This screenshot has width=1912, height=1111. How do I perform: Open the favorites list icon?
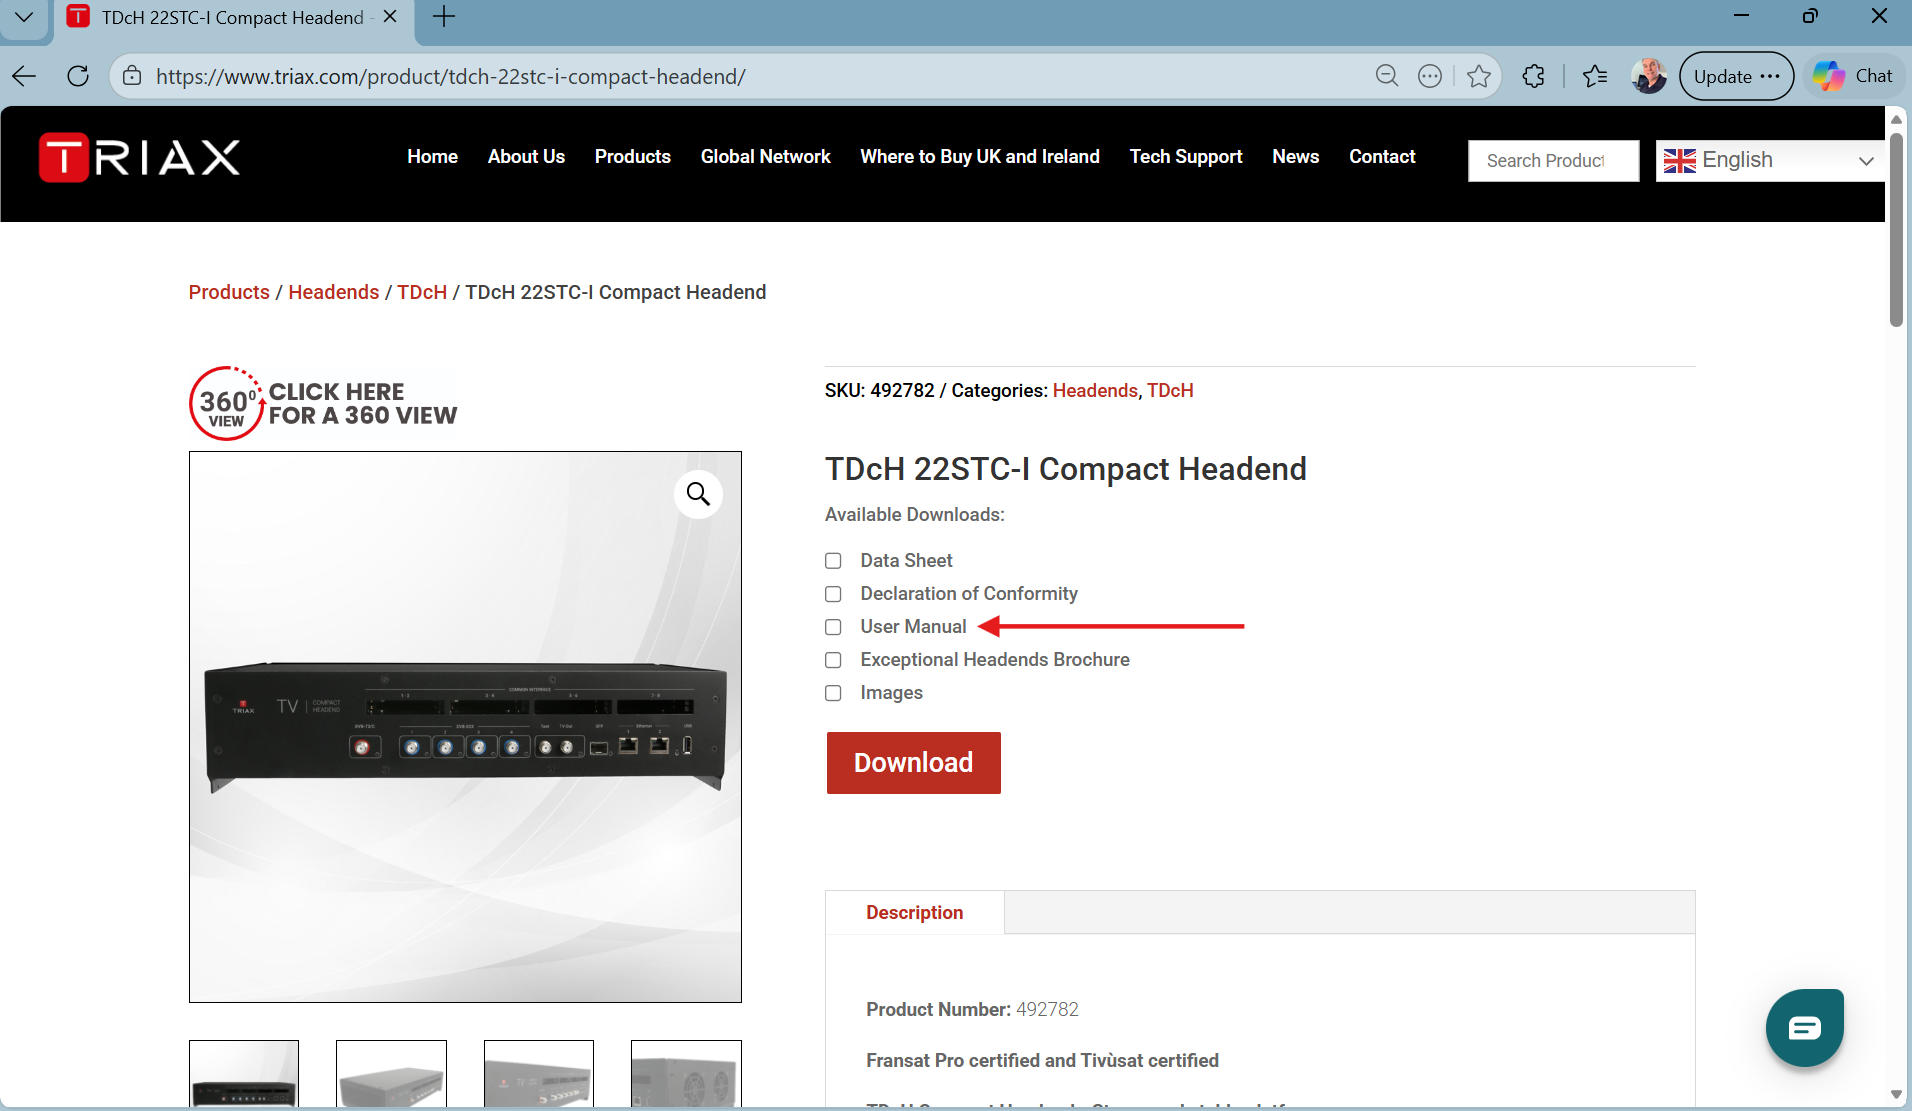(1595, 76)
